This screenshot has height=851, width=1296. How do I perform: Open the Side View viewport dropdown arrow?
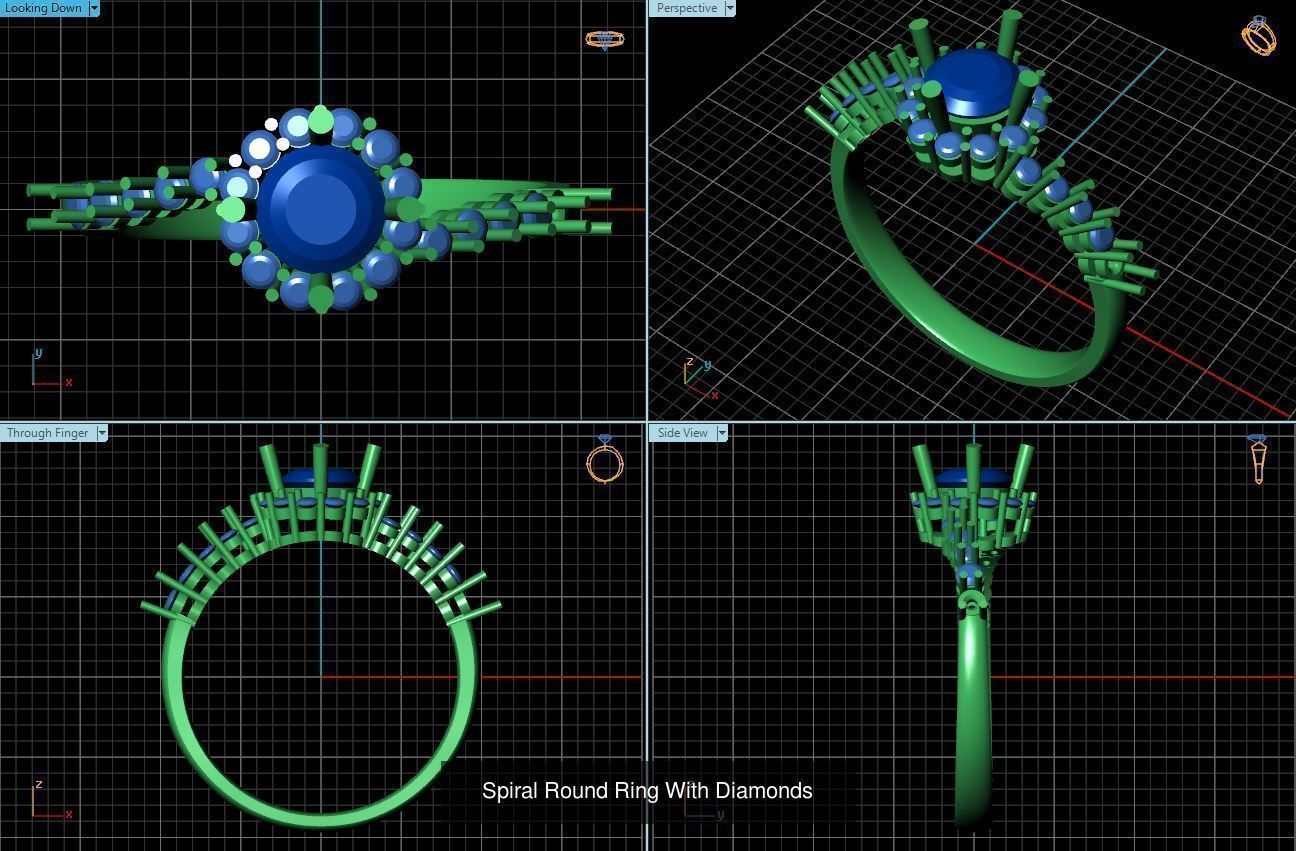[x=722, y=433]
